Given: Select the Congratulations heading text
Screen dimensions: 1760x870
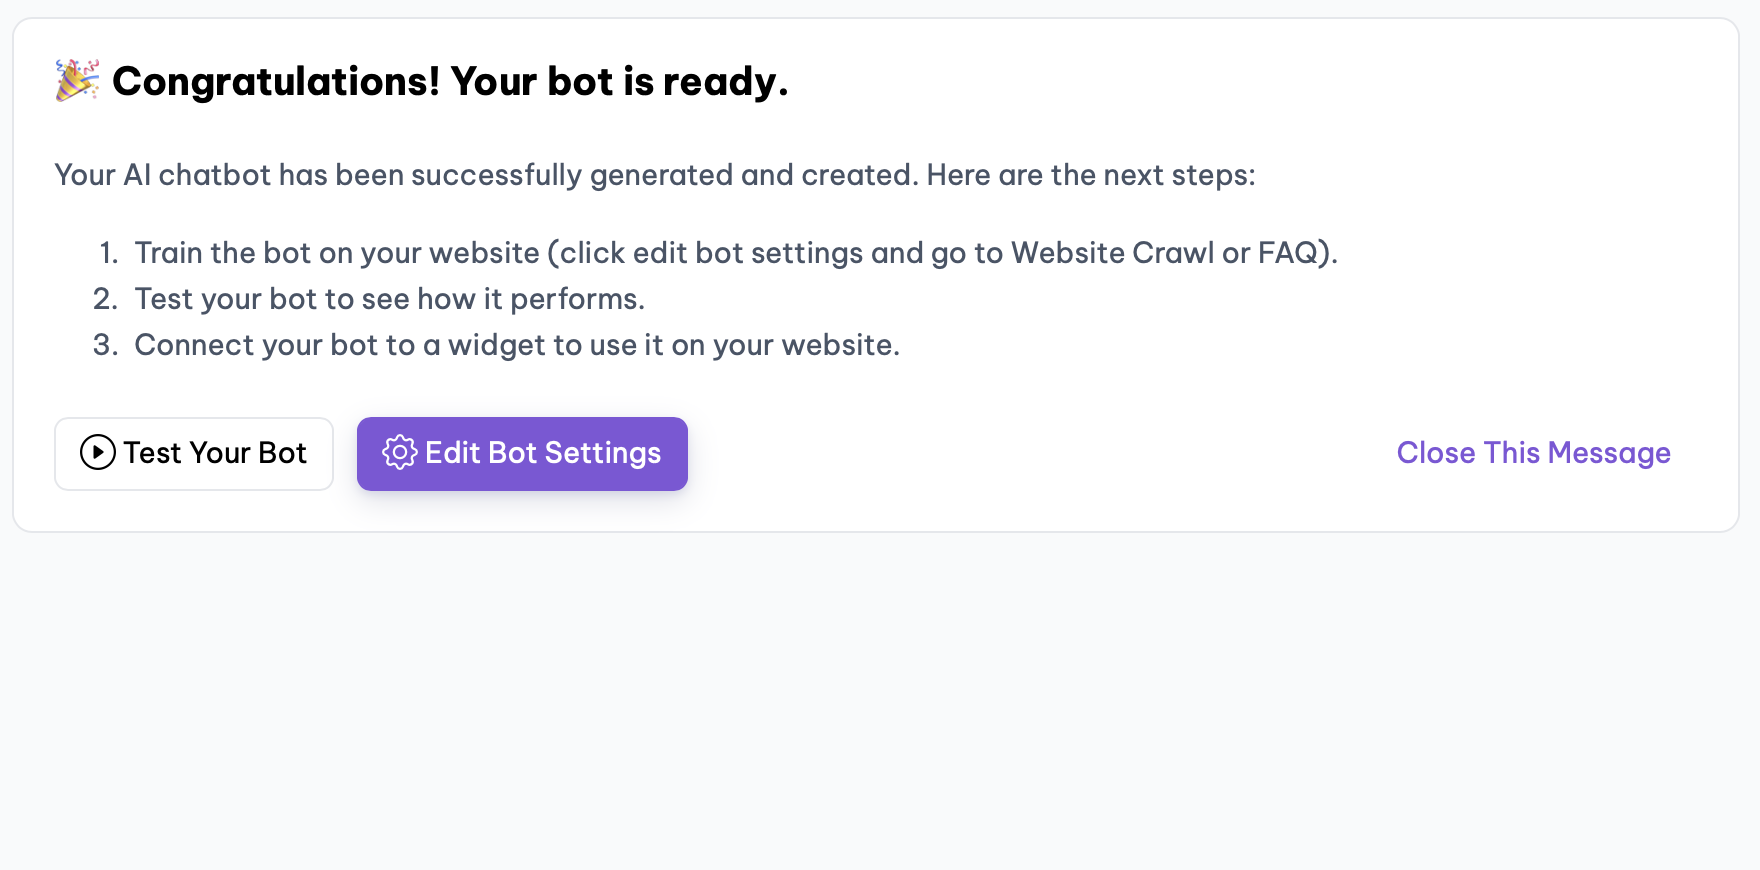Looking at the screenshot, I should [452, 82].
